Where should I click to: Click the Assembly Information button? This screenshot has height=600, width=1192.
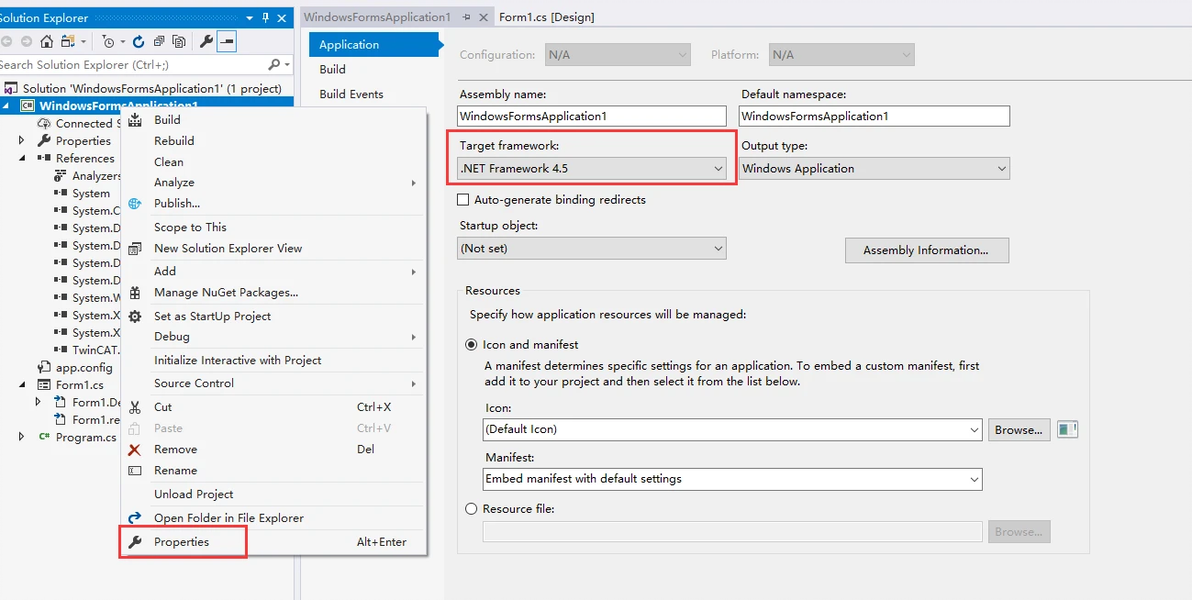click(x=926, y=250)
